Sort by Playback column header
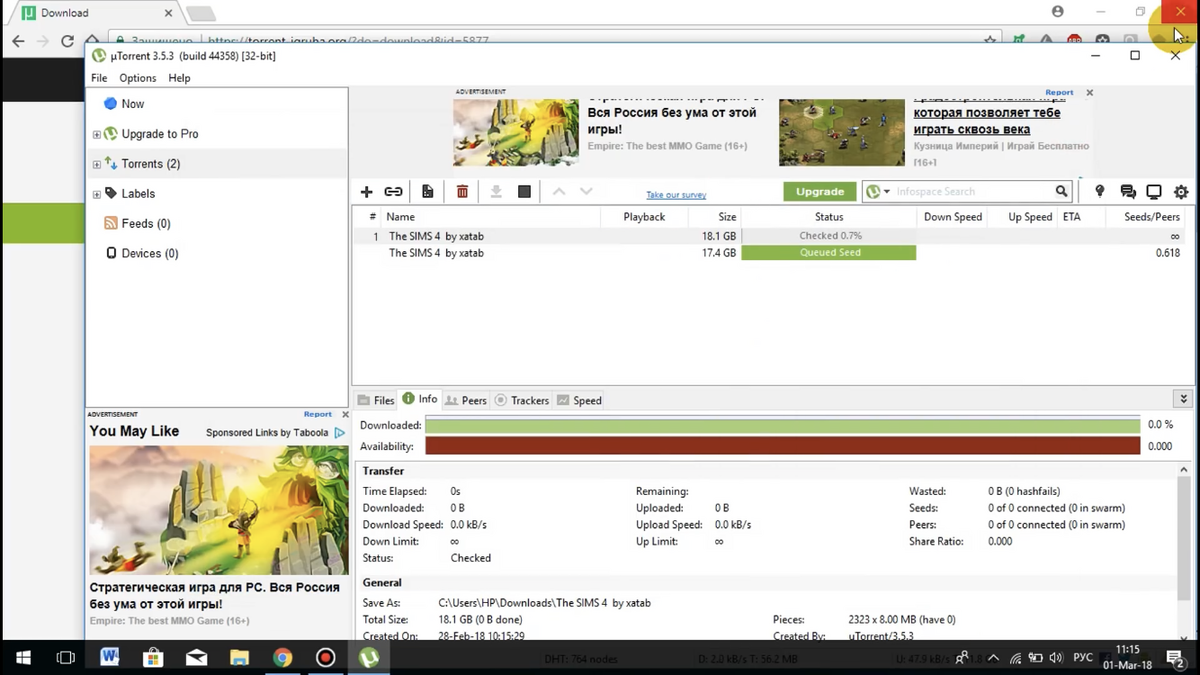The height and width of the screenshot is (675, 1200). tap(644, 217)
